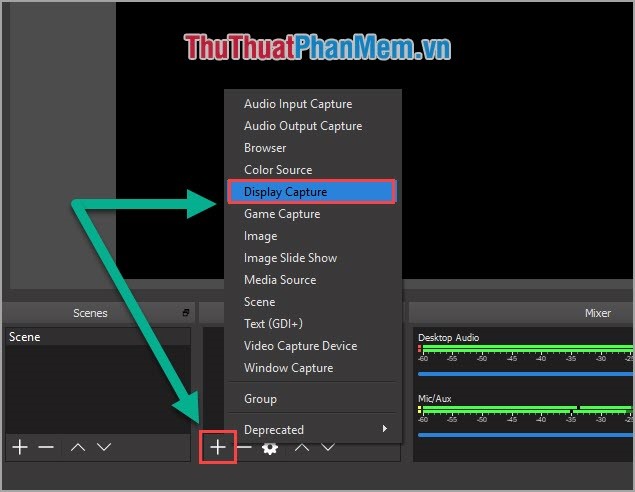This screenshot has width=635, height=492.
Task: Adjust Desktop Audio volume slider
Action: (526, 374)
